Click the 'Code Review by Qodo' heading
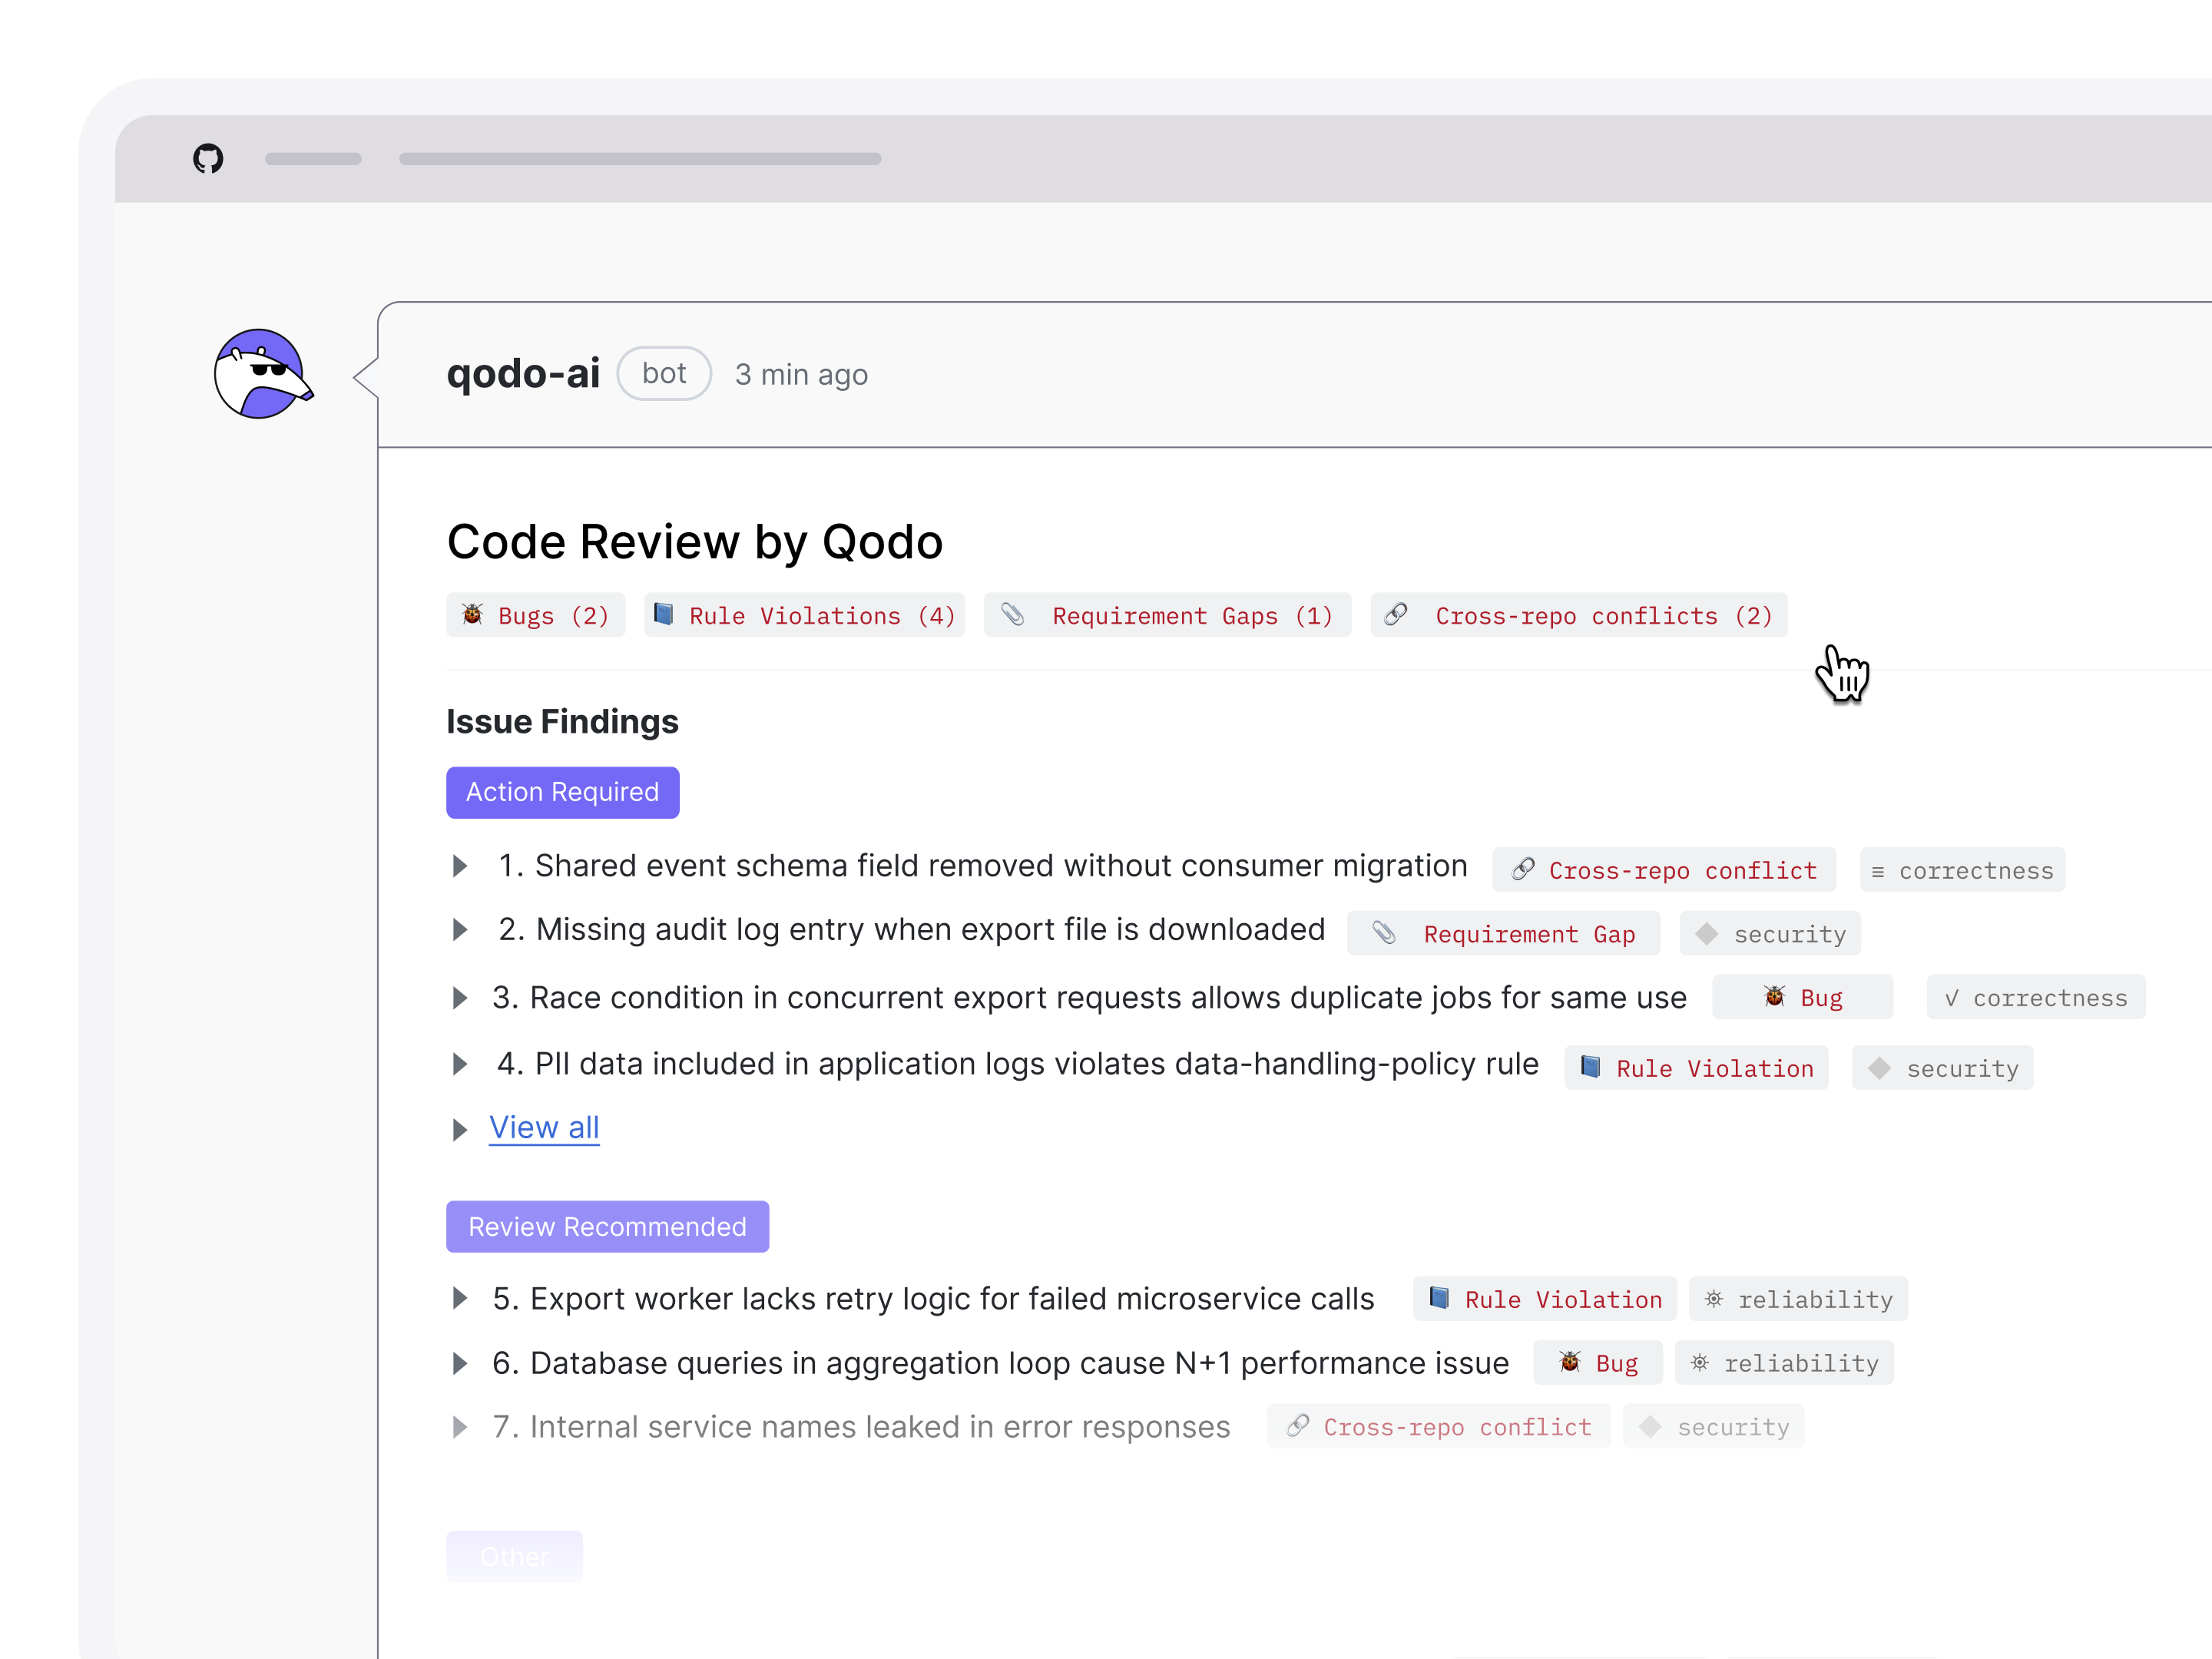Viewport: 2212px width, 1659px height. click(x=695, y=542)
